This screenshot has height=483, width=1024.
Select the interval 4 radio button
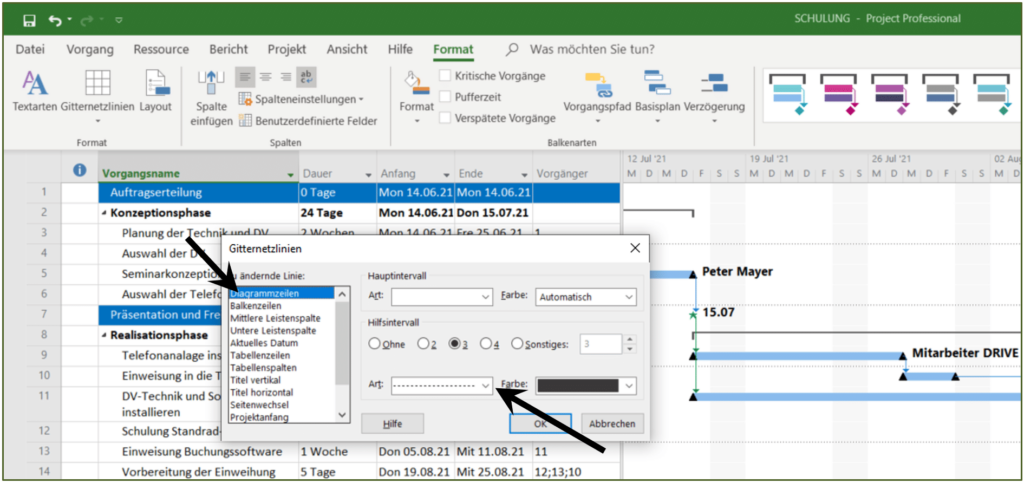coord(486,343)
